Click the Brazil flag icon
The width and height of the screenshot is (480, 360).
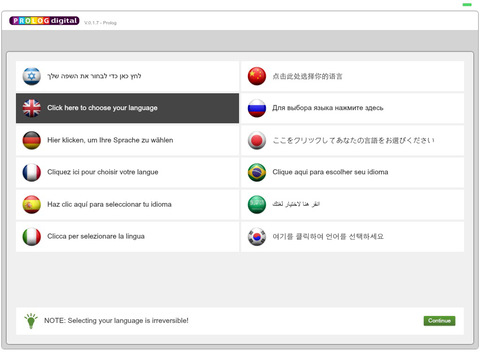click(x=257, y=172)
